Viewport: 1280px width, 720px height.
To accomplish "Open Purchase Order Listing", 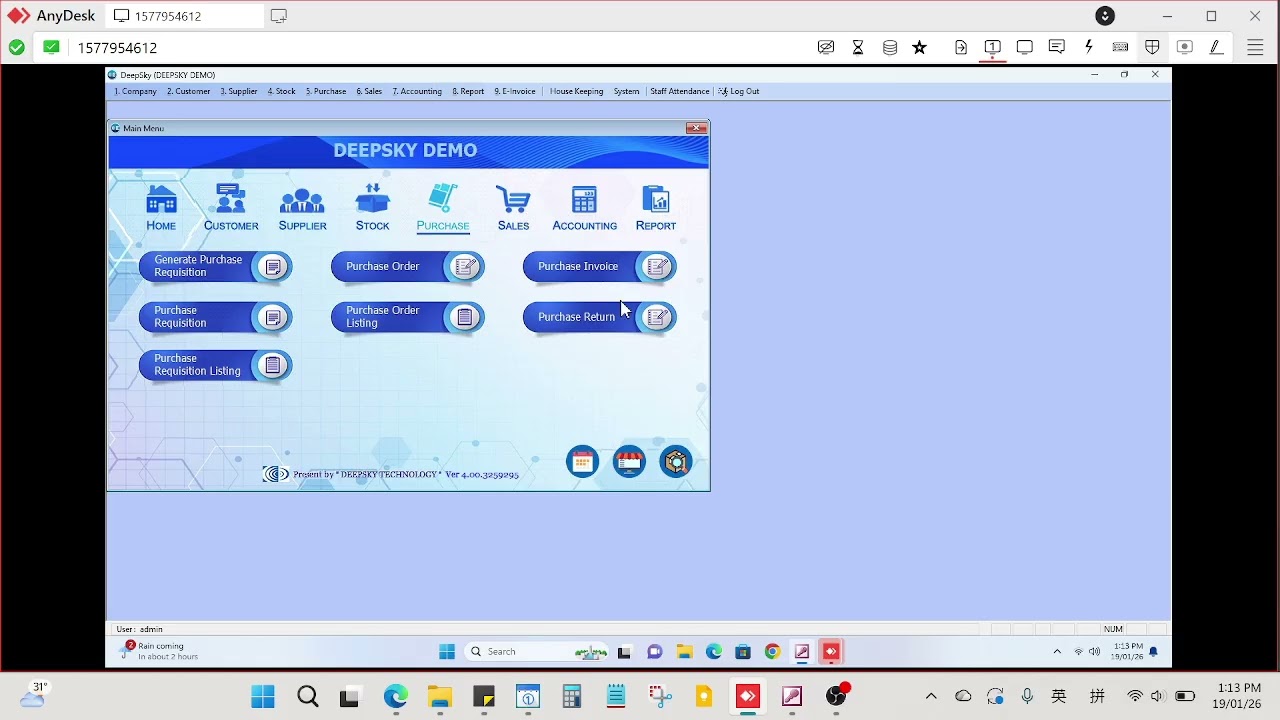I will tap(408, 317).
